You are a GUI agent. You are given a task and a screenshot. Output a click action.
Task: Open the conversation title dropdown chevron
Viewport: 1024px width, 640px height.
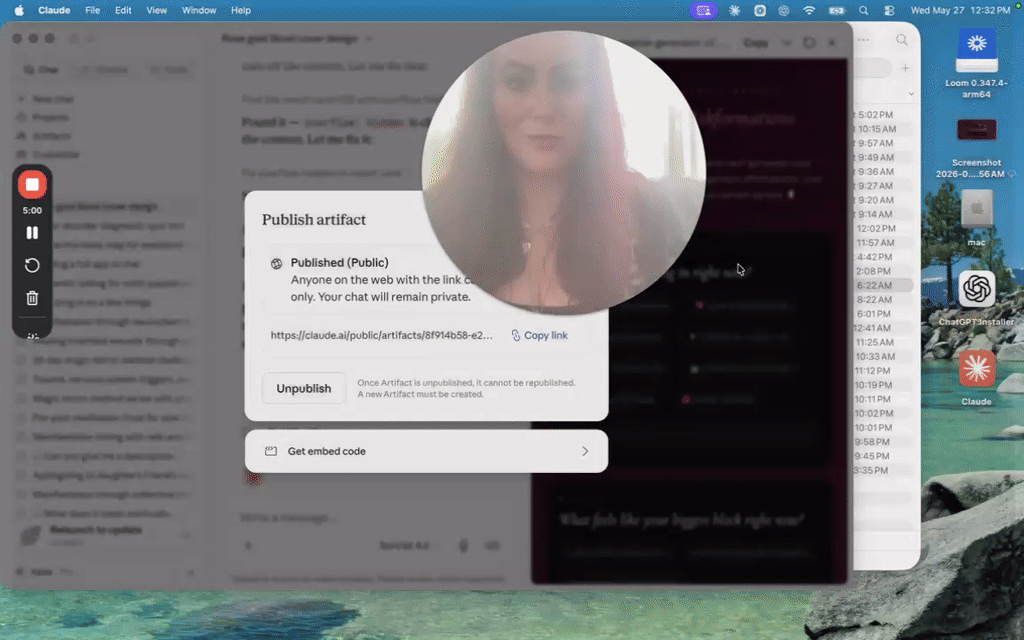point(368,39)
